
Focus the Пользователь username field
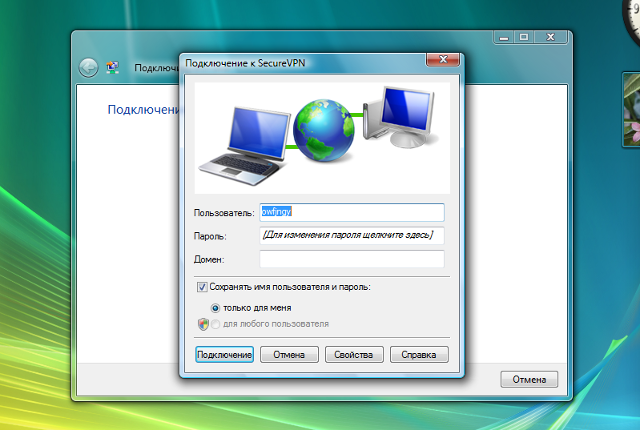click(352, 212)
